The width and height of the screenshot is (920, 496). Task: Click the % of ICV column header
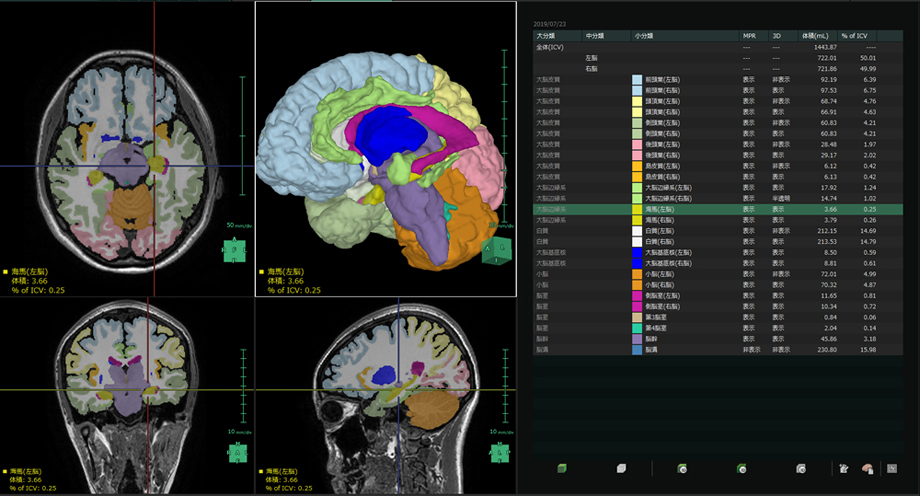pos(858,36)
